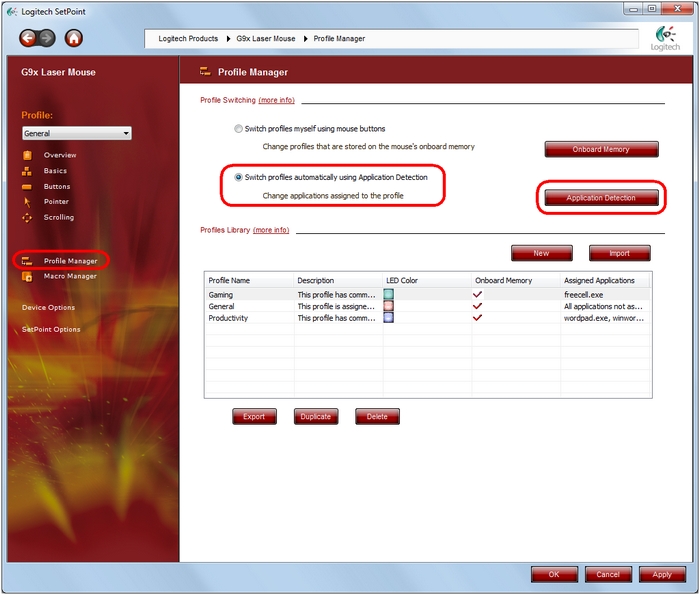Open more info link for Profiles Library
The height and width of the screenshot is (595, 700).
click(271, 230)
